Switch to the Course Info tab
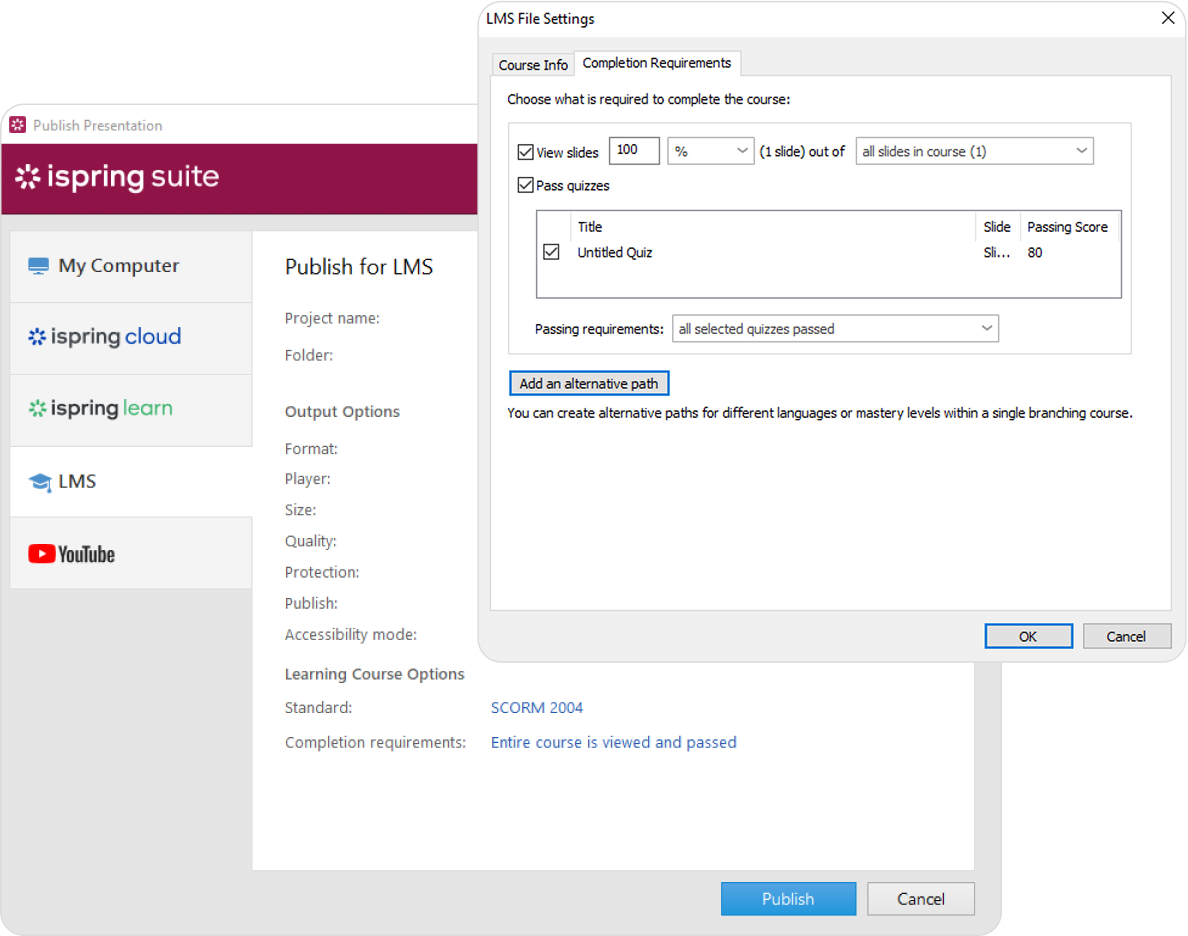 tap(533, 65)
